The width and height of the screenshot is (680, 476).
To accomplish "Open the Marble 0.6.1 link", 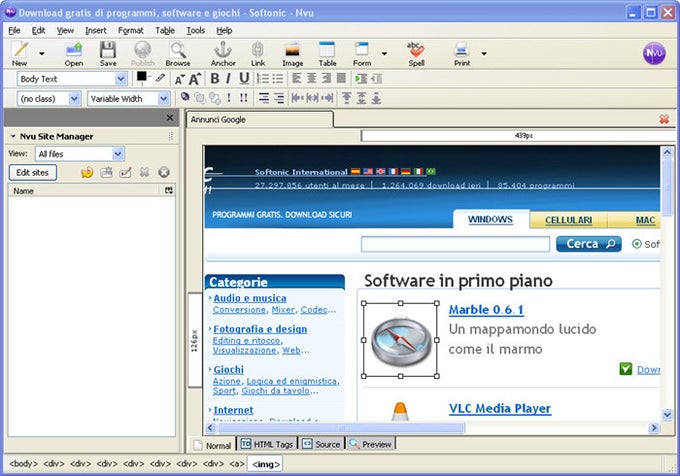I will tap(486, 310).
